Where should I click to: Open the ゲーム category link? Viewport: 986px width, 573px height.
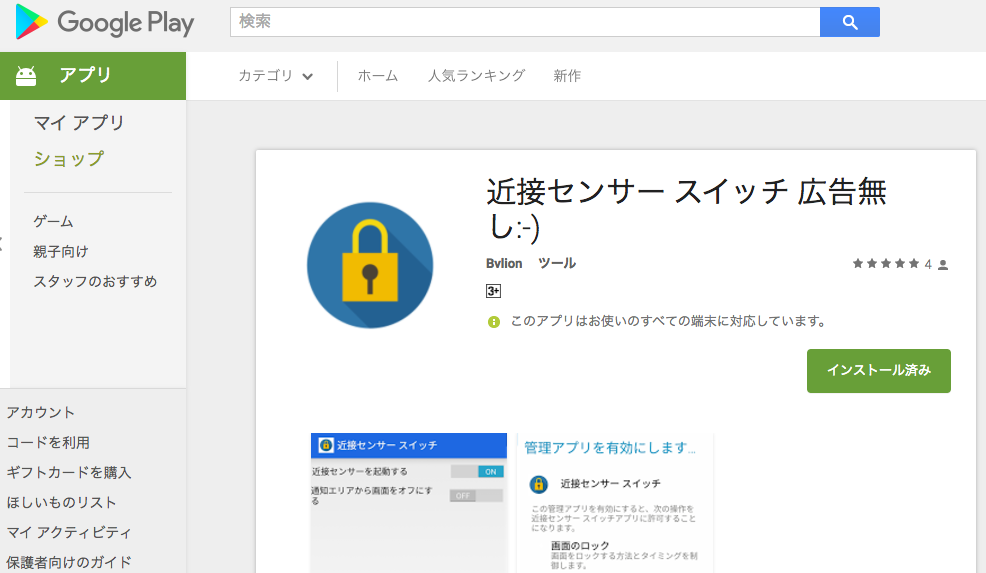[x=53, y=221]
